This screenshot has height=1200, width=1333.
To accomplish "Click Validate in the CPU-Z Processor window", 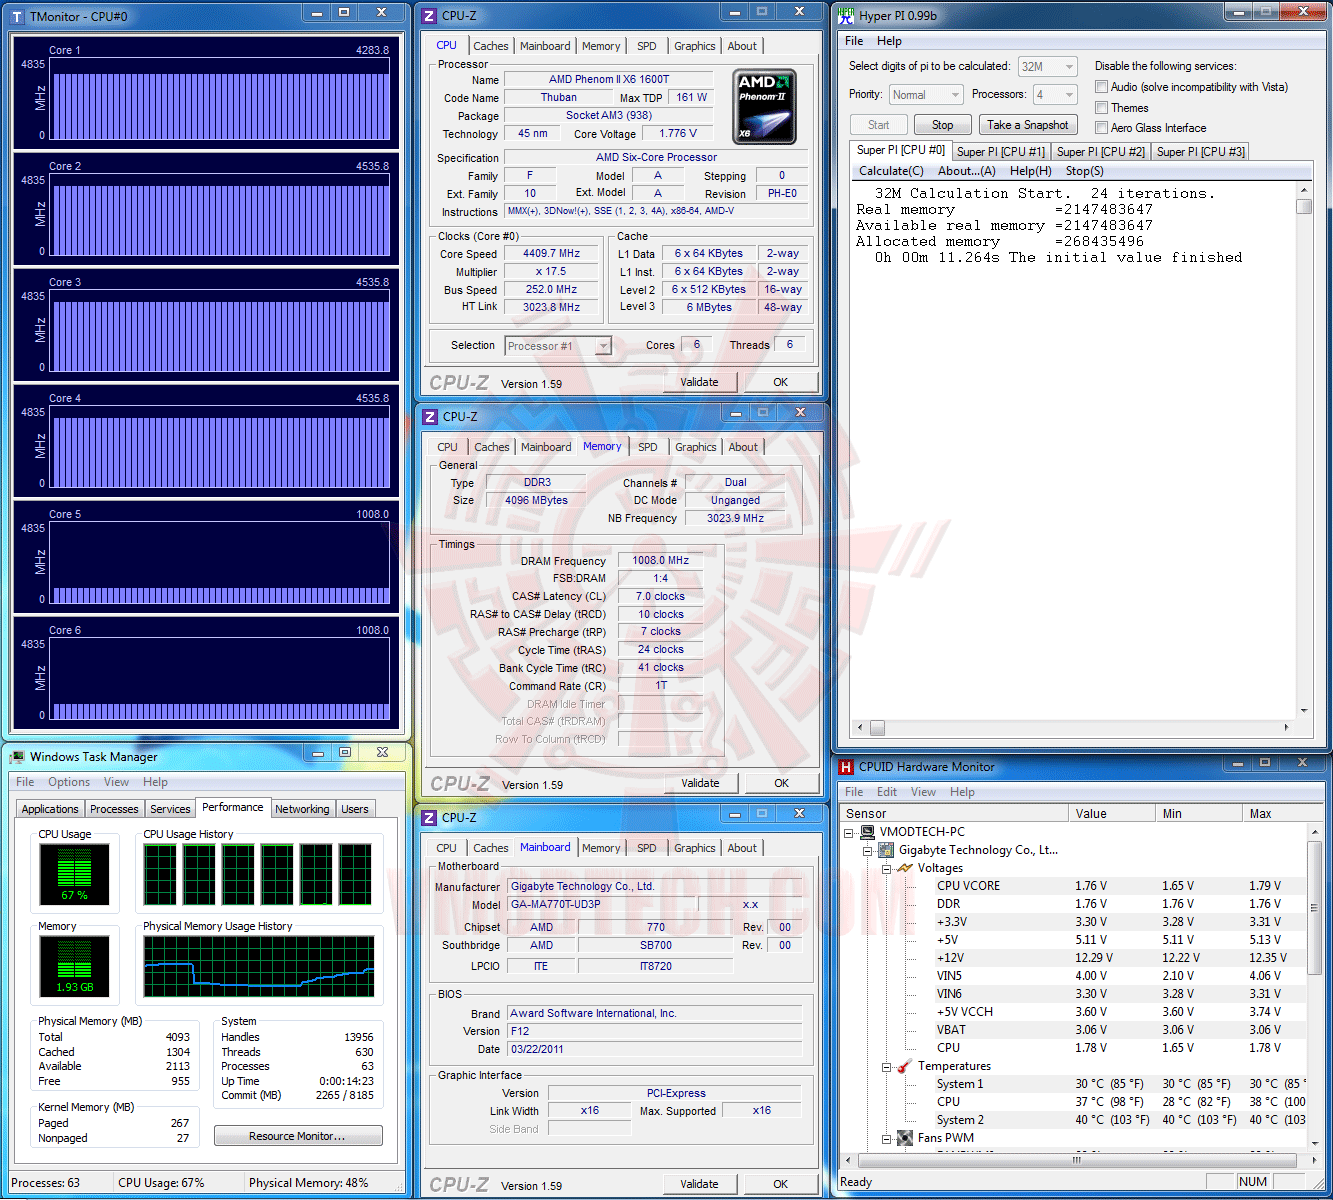I will [x=700, y=382].
